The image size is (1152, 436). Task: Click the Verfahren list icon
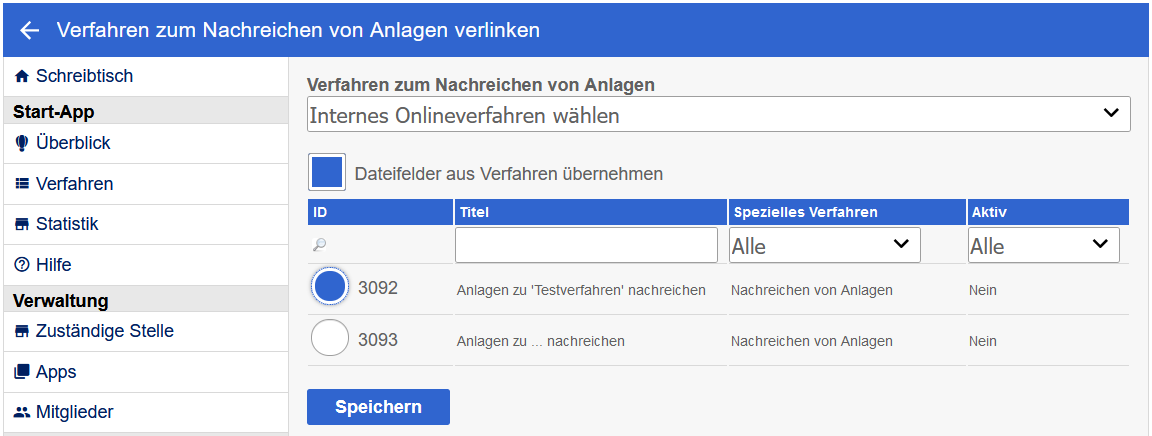[x=22, y=184]
